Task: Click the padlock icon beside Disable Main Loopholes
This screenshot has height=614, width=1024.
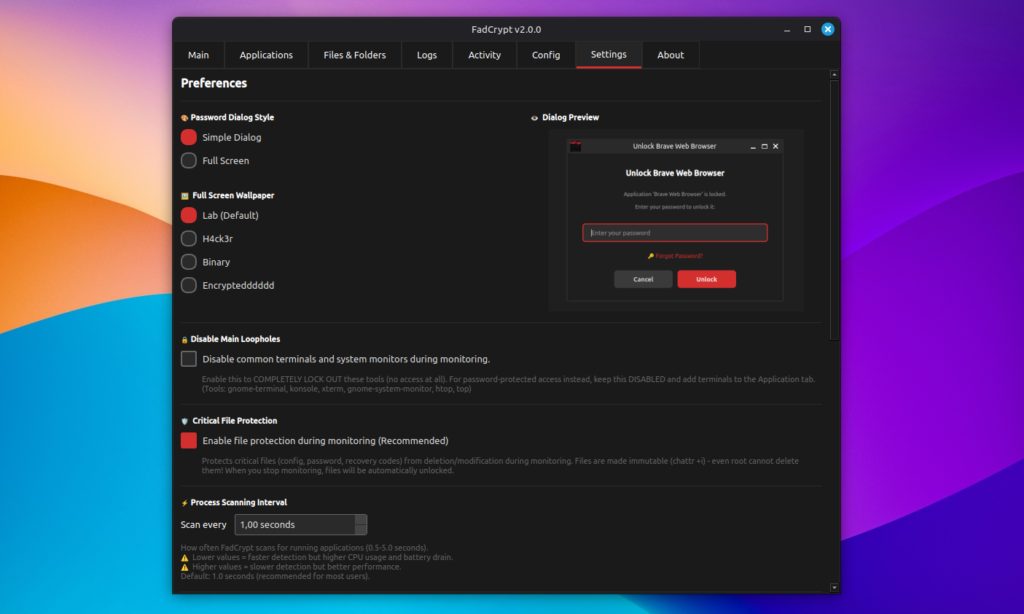Action: point(185,340)
